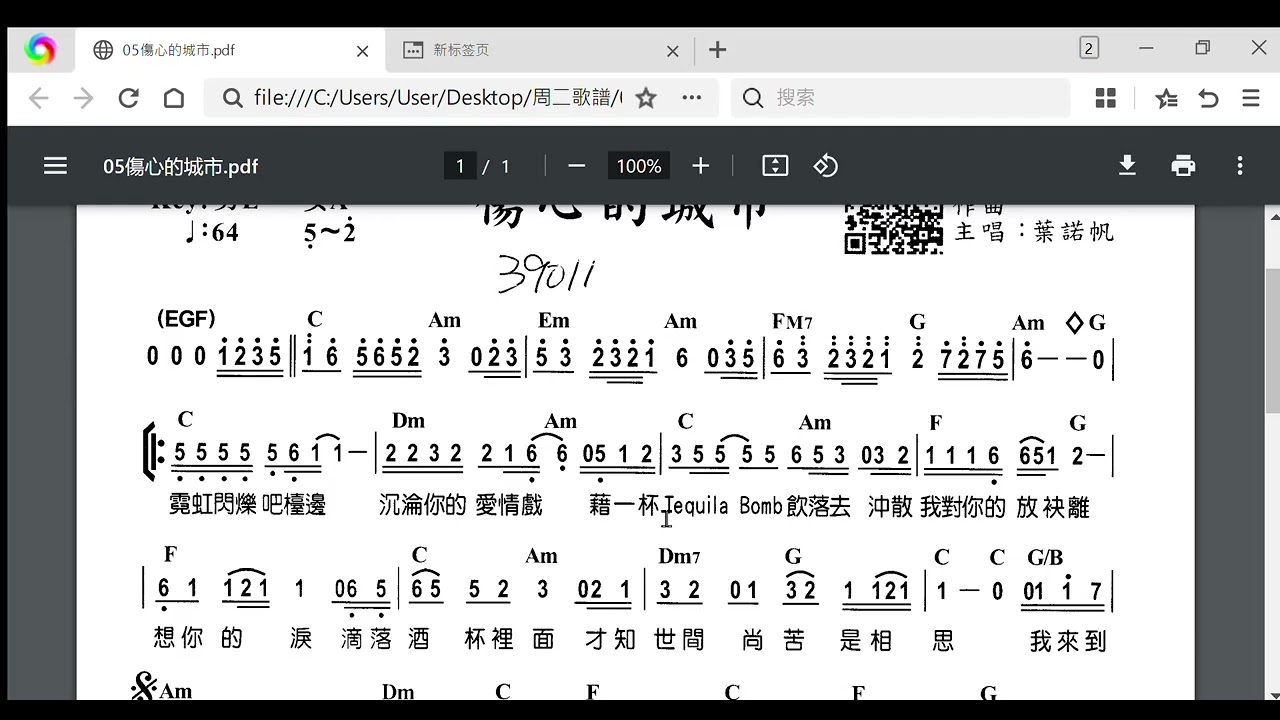
Task: Open the browser logo menu icon
Action: coord(40,49)
